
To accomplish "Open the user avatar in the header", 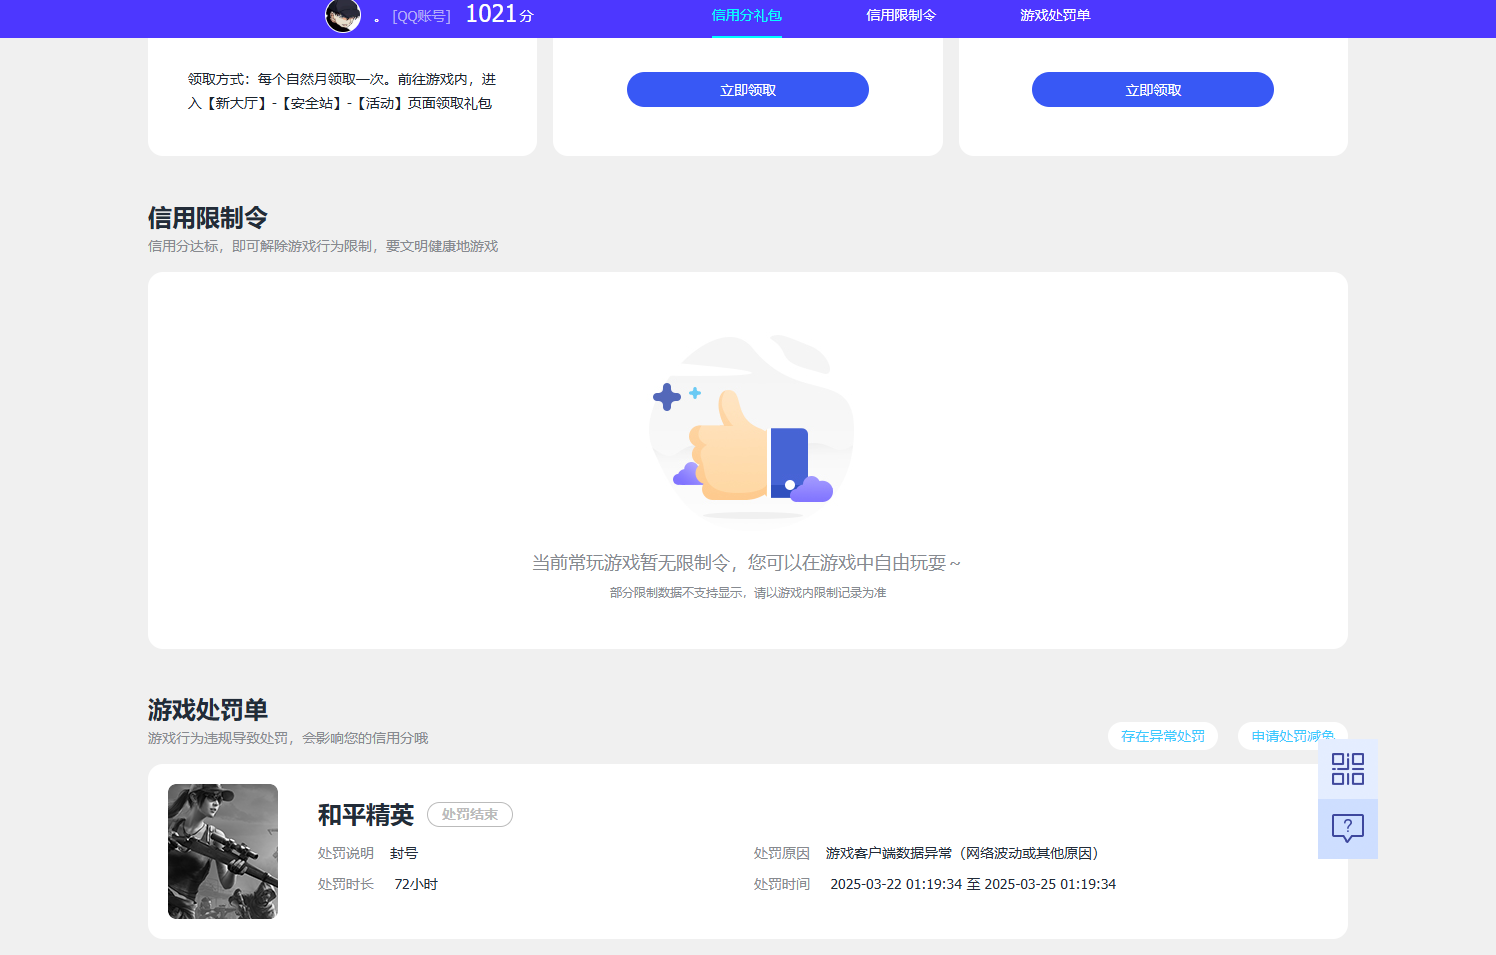I will point(343,15).
